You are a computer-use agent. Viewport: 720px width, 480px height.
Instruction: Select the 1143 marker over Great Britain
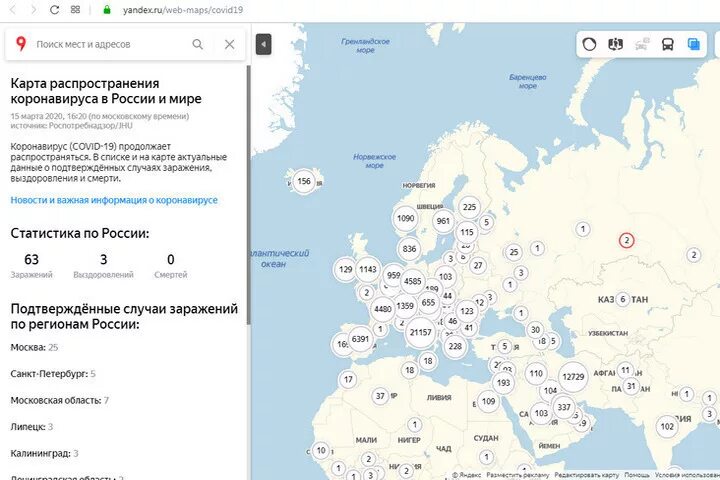click(368, 270)
